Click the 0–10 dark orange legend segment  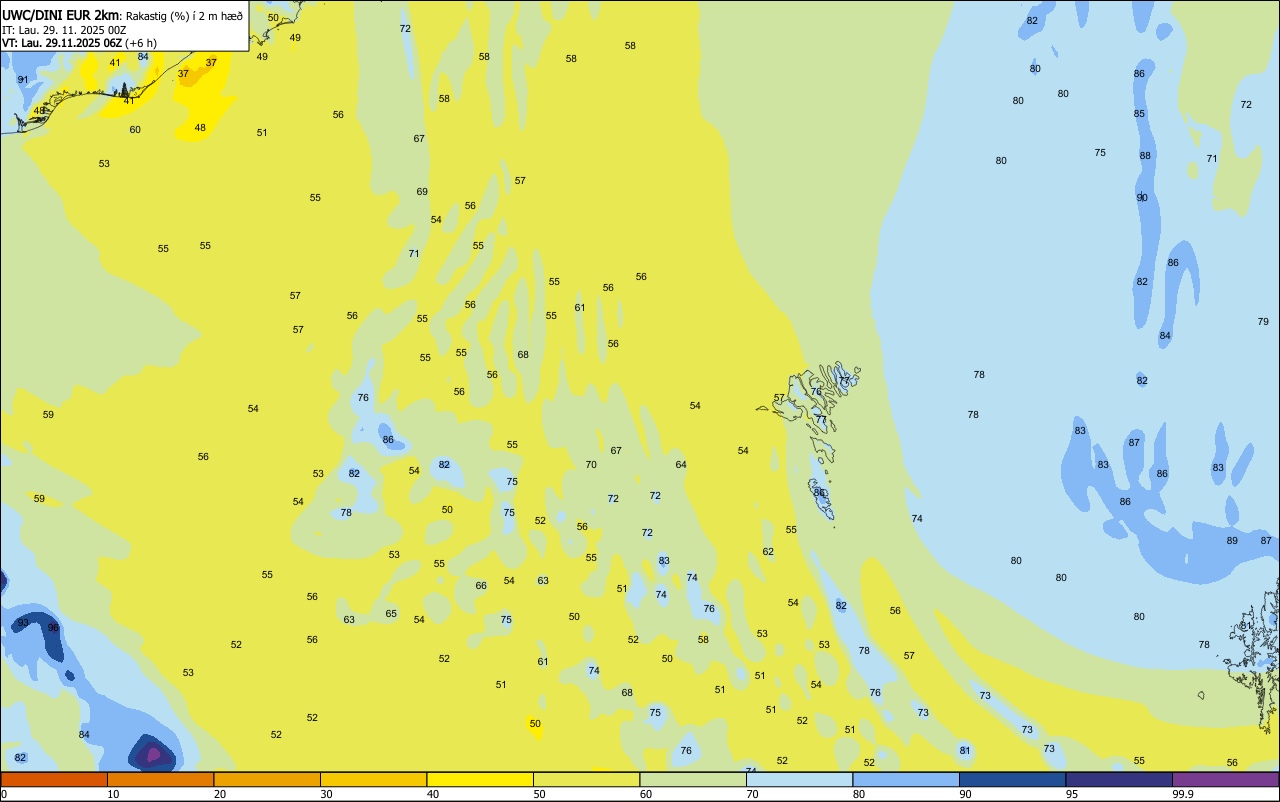click(54, 780)
